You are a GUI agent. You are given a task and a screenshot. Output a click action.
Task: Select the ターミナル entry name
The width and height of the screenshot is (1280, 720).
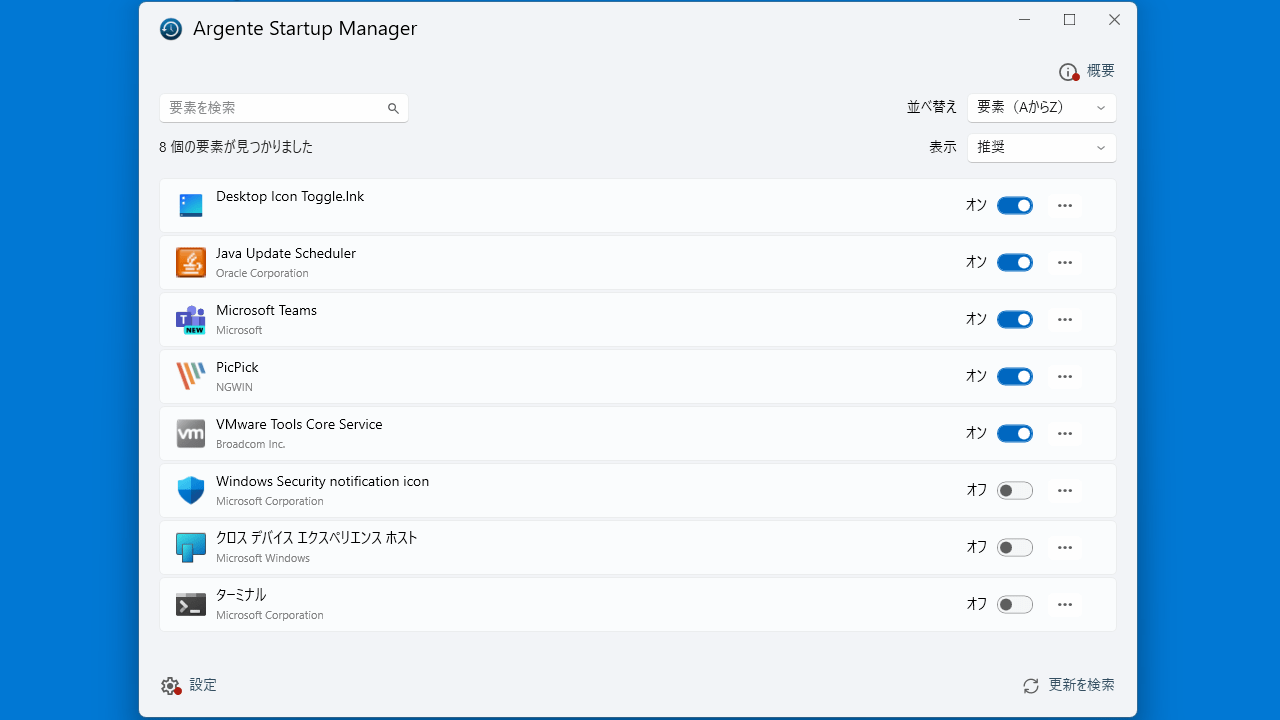[x=241, y=595]
